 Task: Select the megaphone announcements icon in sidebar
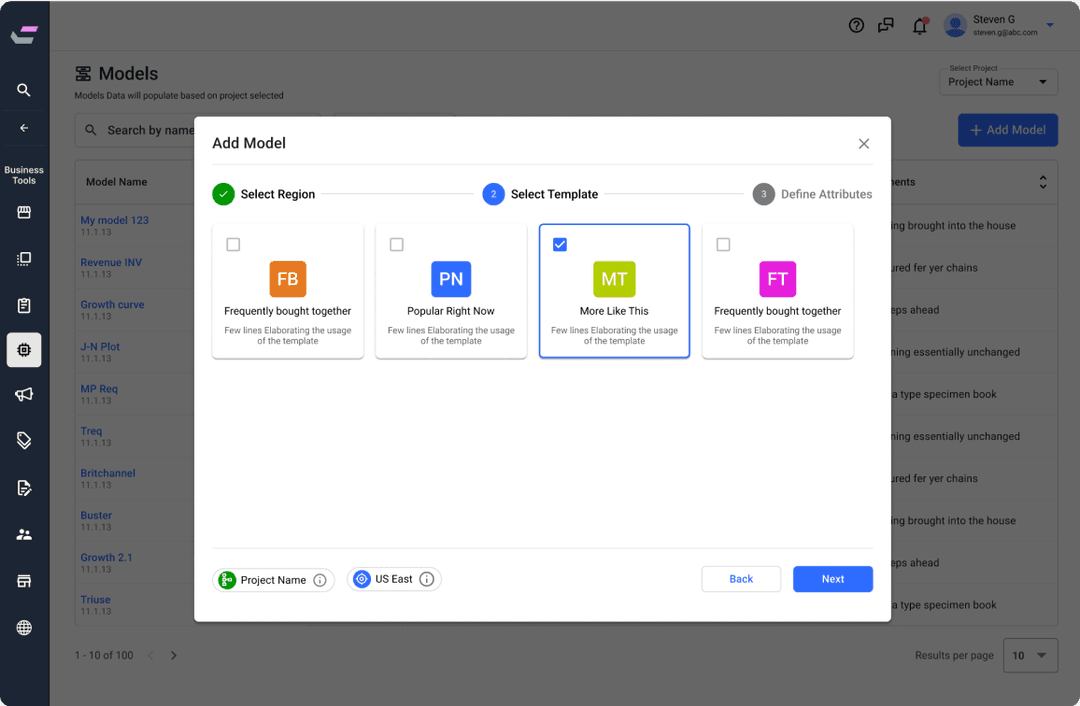tap(23, 394)
